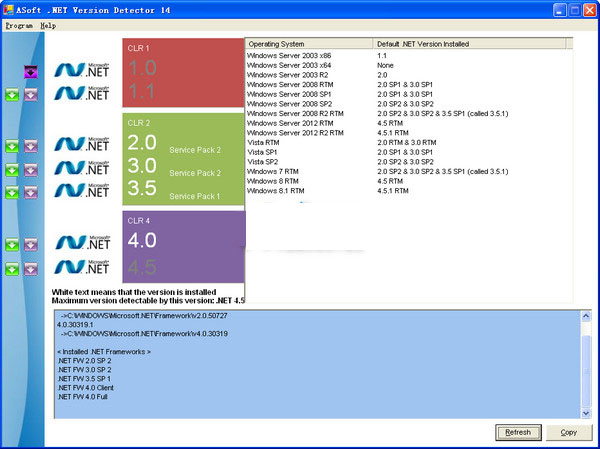The image size is (600, 449).
Task: Click the Microsoft .NET logo next to version 1.0
Action: (x=82, y=70)
